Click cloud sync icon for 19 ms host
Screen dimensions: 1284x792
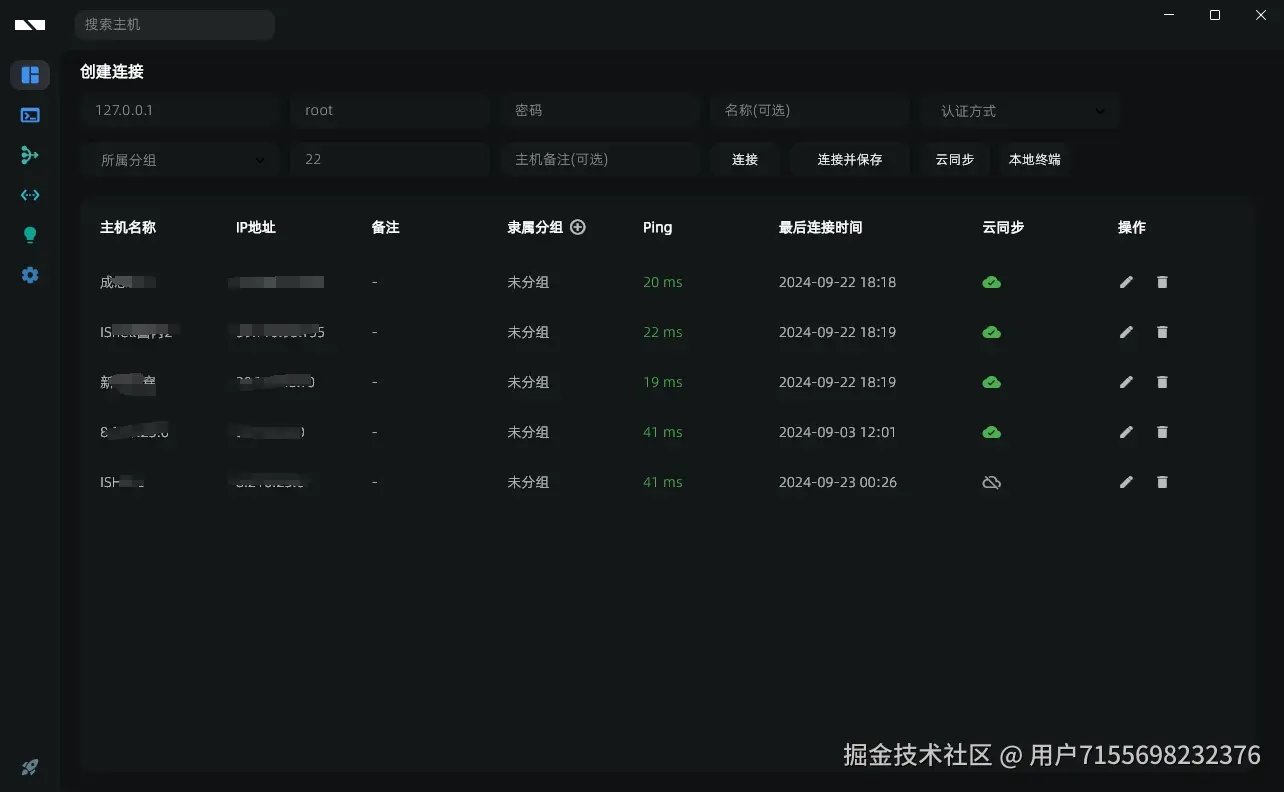tap(992, 383)
